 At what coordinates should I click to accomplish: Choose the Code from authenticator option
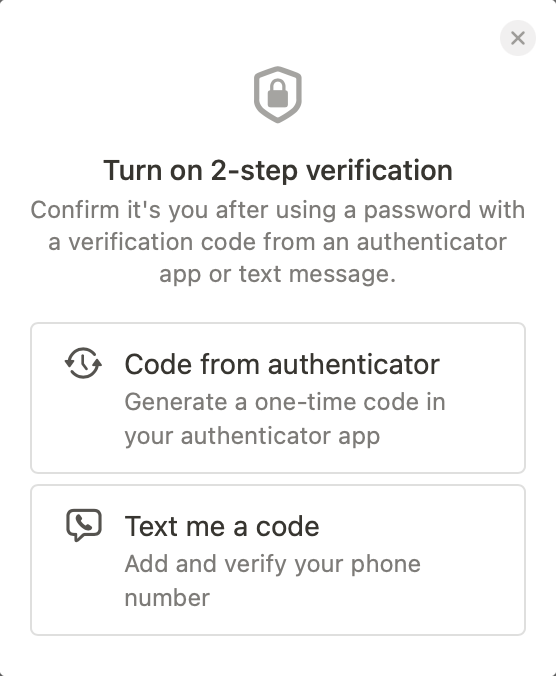pos(278,398)
